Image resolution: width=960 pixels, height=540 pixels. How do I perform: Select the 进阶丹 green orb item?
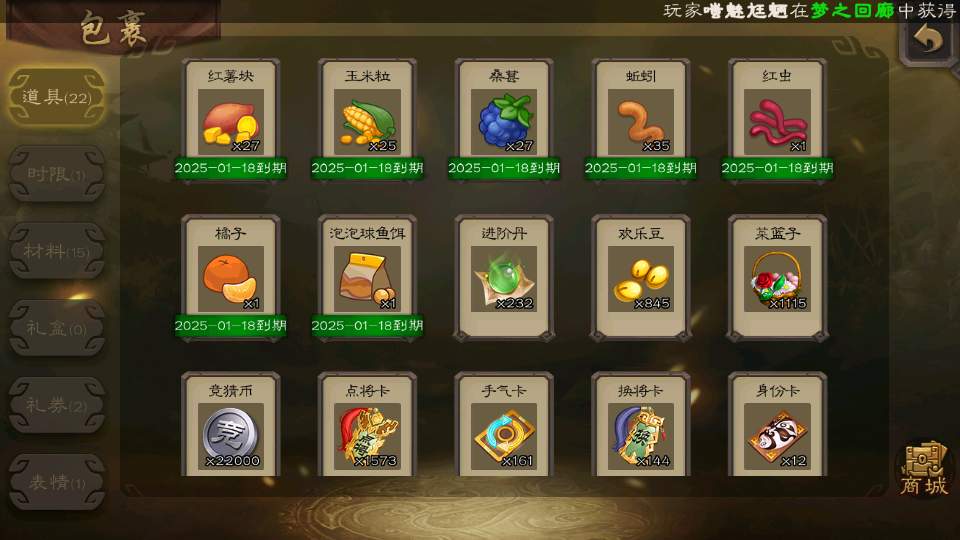pos(504,277)
